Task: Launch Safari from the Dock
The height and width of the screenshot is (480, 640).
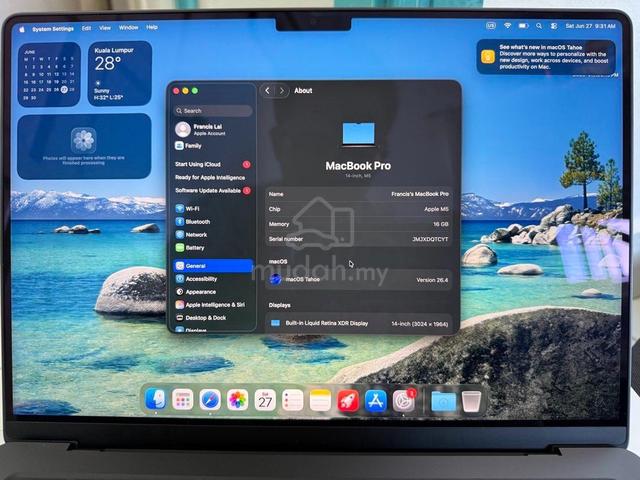Action: point(210,400)
